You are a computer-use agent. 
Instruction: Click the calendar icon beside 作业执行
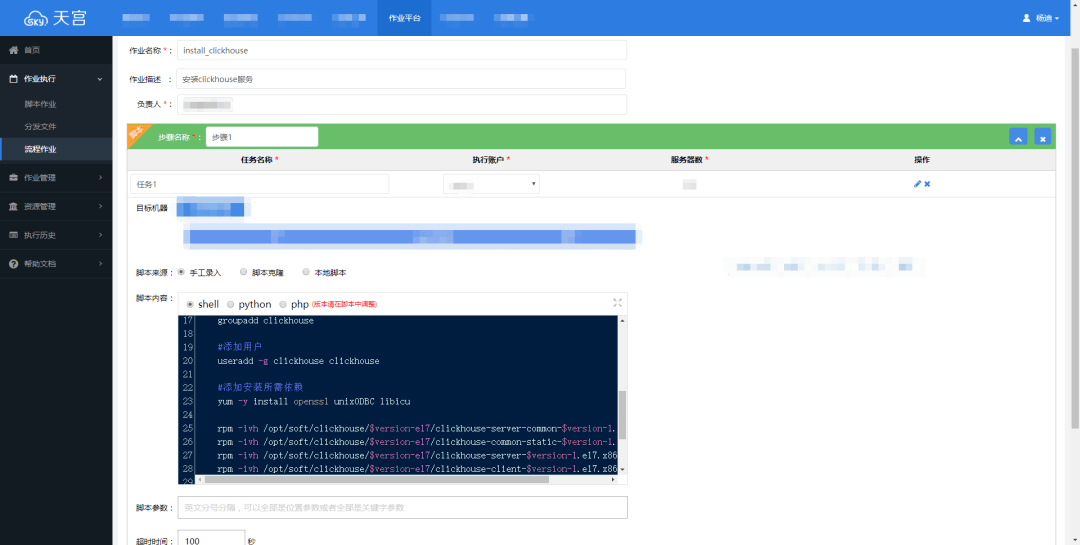13,79
